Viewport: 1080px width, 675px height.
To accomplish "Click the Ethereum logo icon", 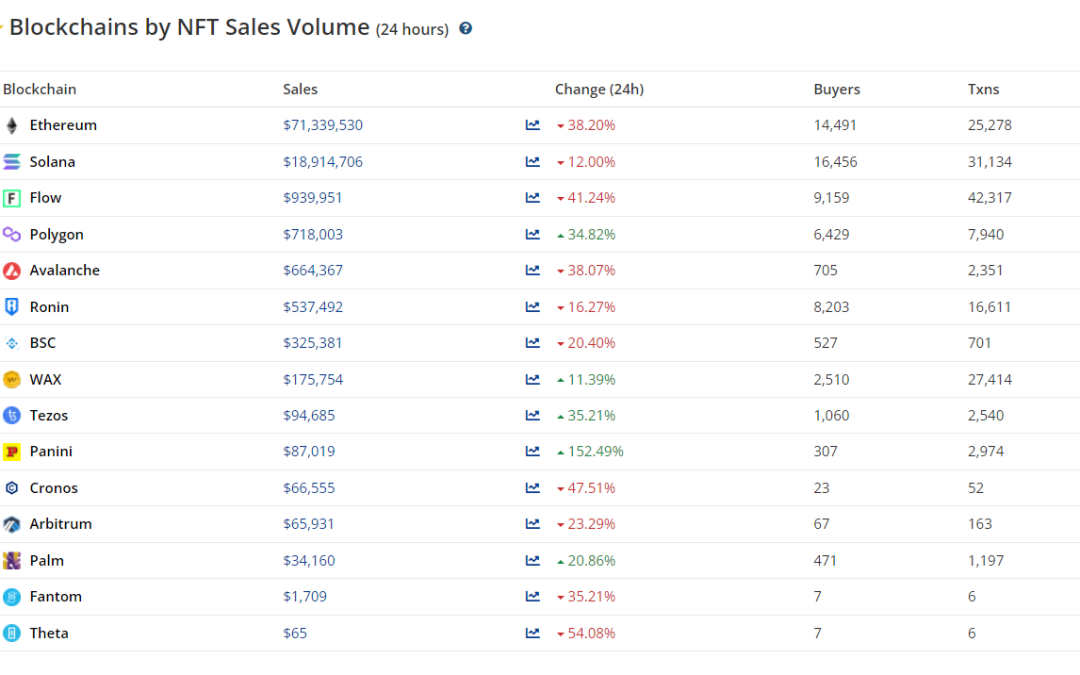I will (12, 125).
